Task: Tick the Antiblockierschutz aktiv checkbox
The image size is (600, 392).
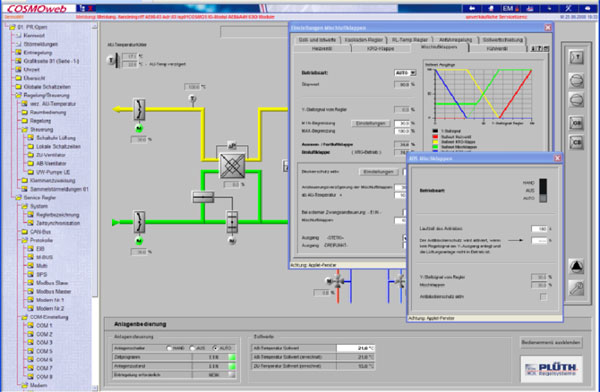Action: pos(543,297)
